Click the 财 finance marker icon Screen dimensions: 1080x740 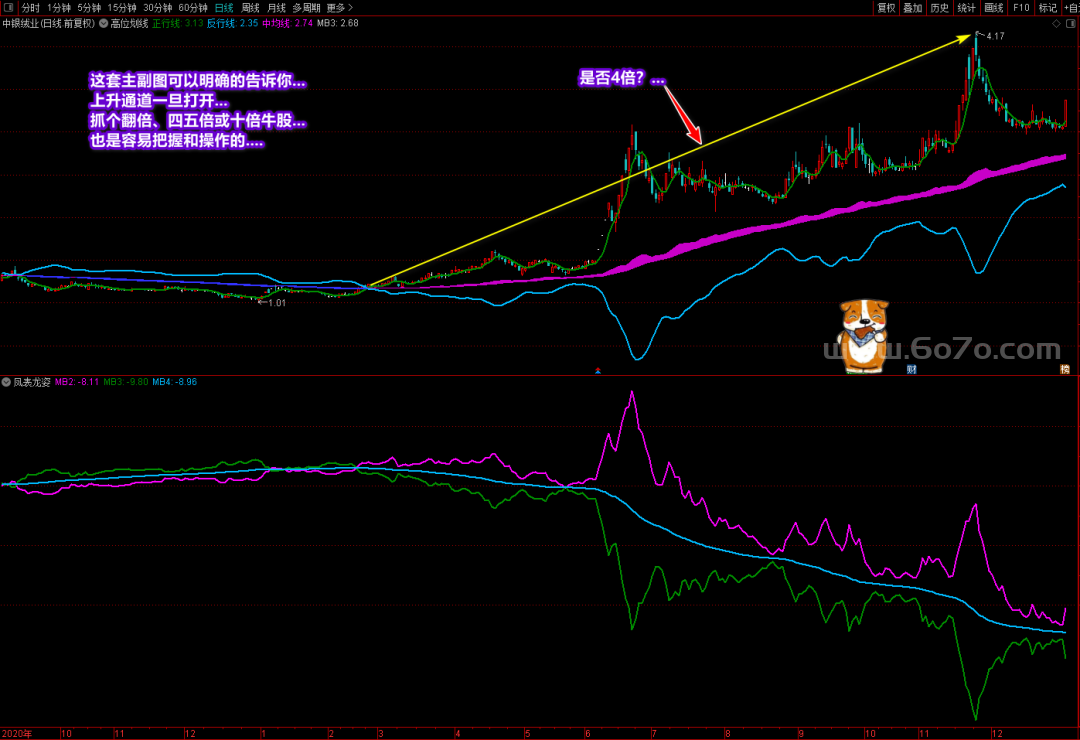point(911,369)
